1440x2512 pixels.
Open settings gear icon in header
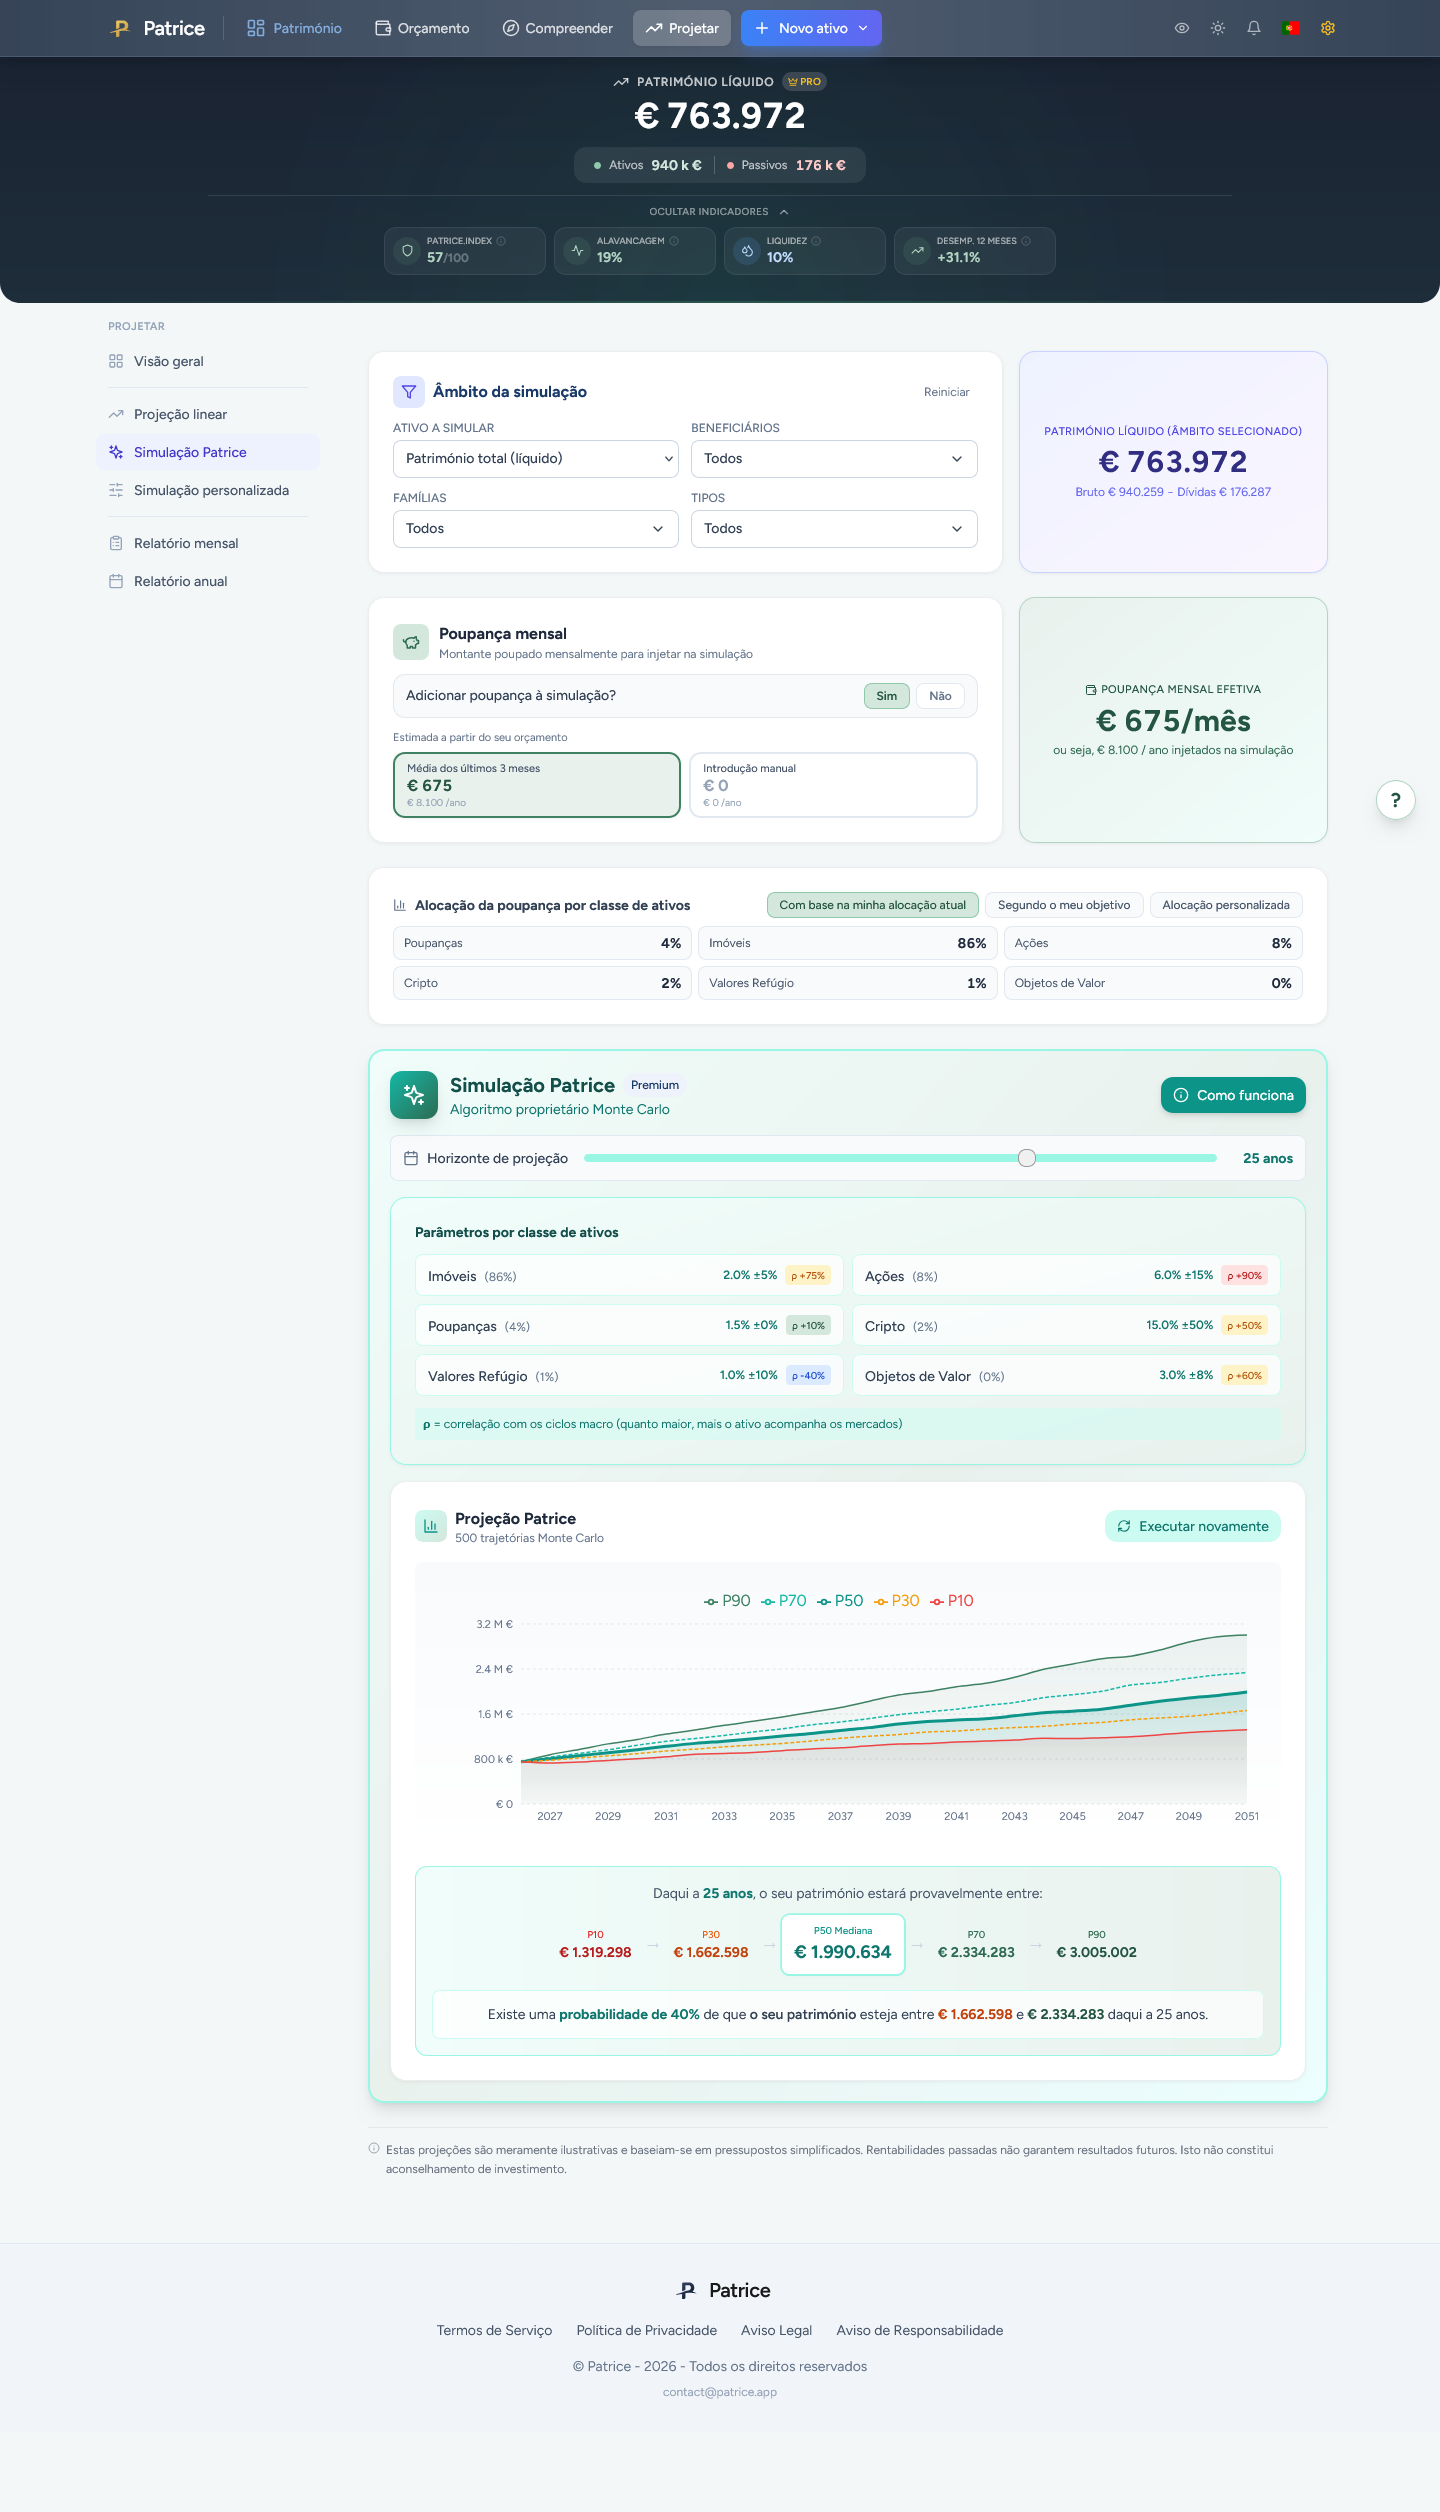[1328, 28]
